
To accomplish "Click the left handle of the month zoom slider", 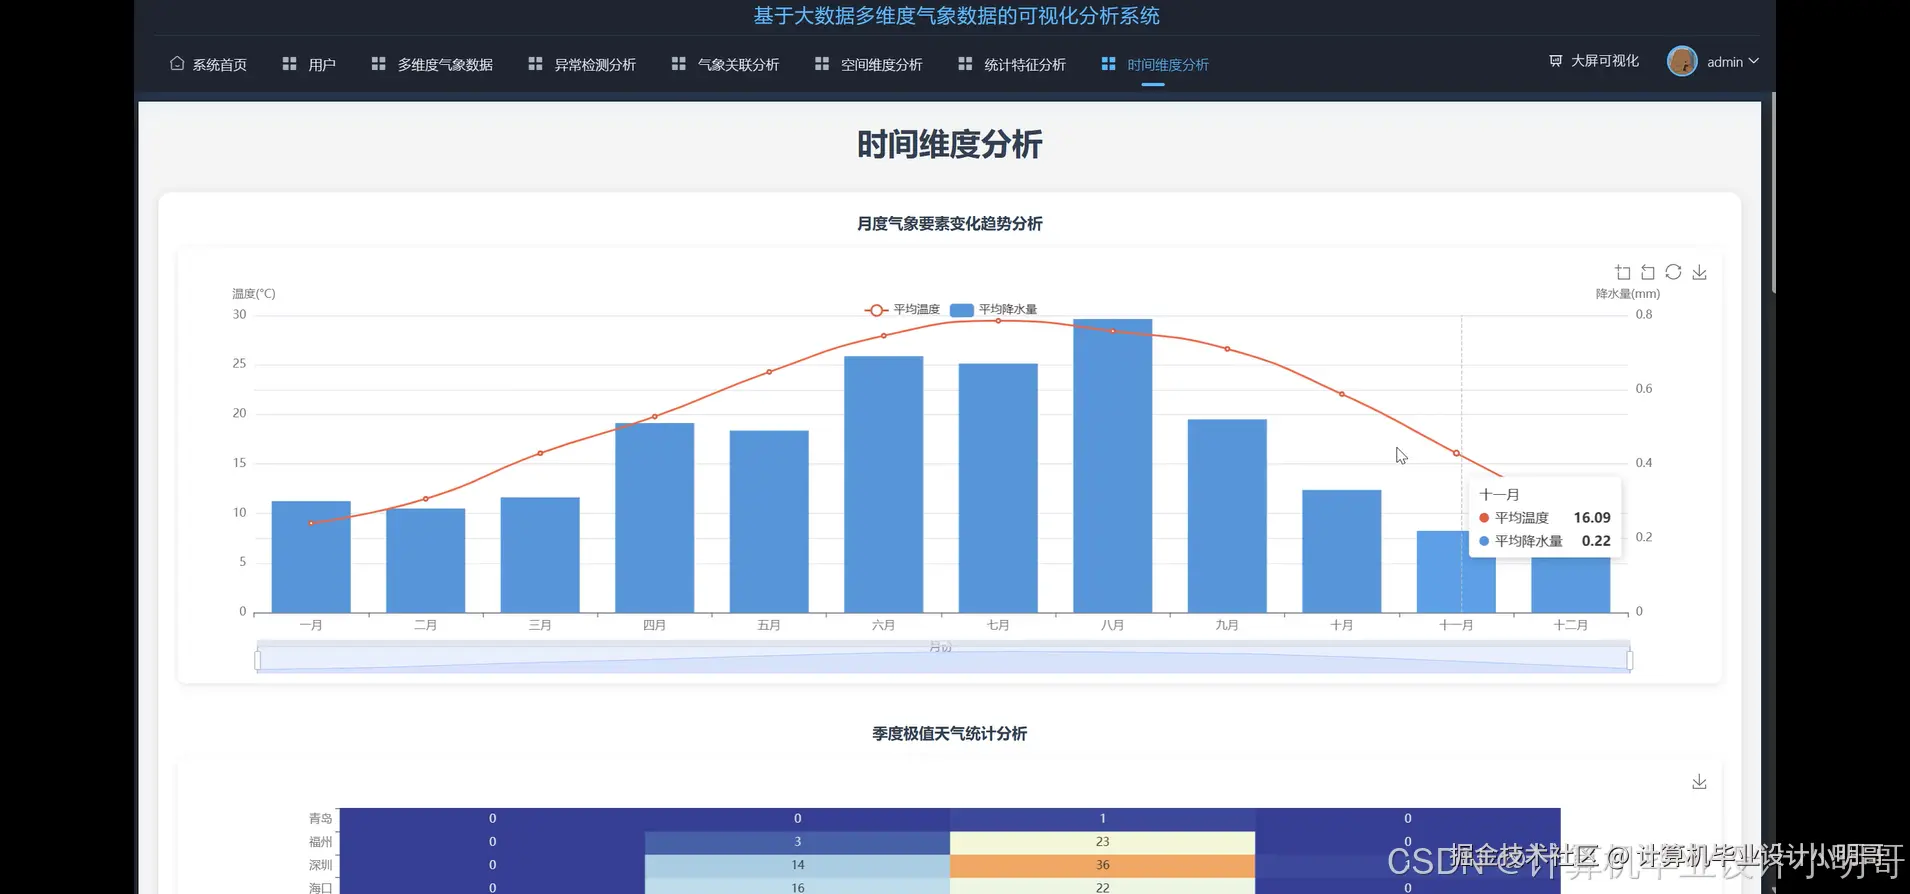I will [258, 660].
